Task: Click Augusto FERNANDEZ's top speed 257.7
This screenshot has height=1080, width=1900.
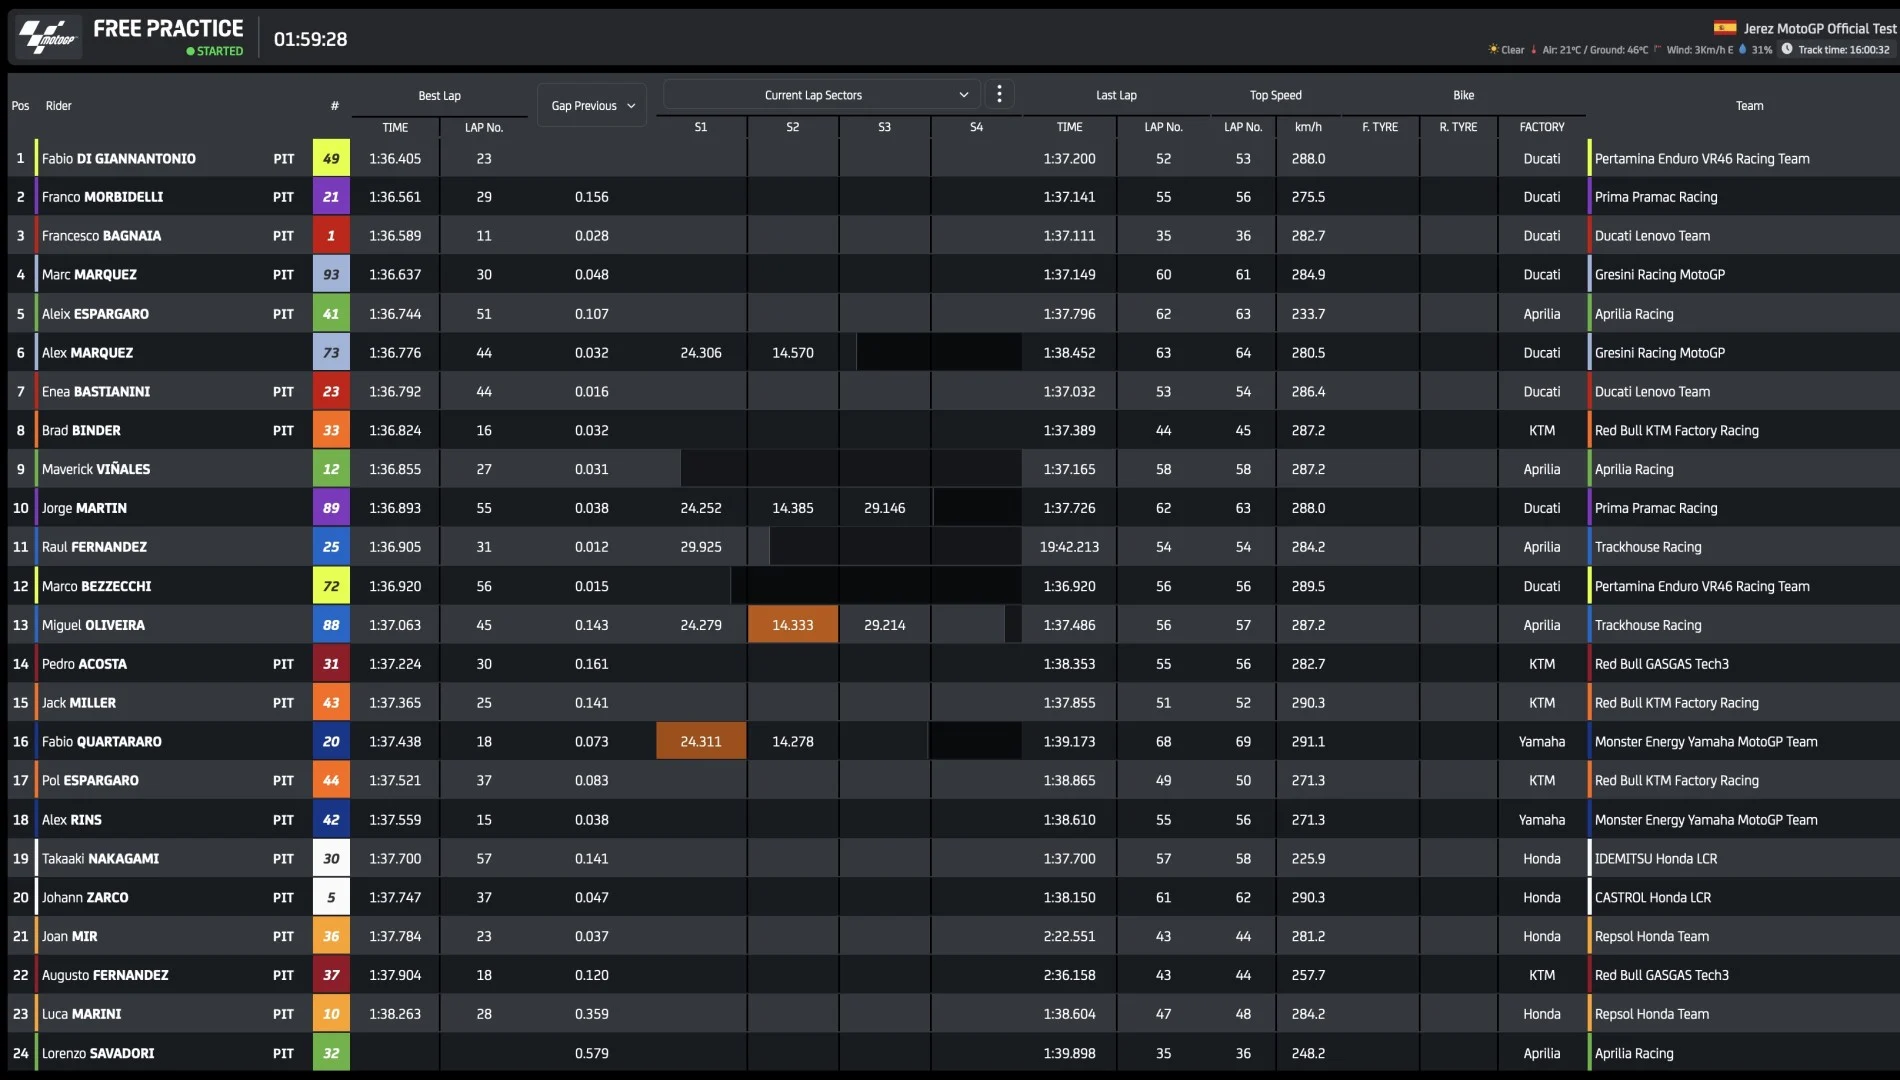Action: tap(1308, 975)
